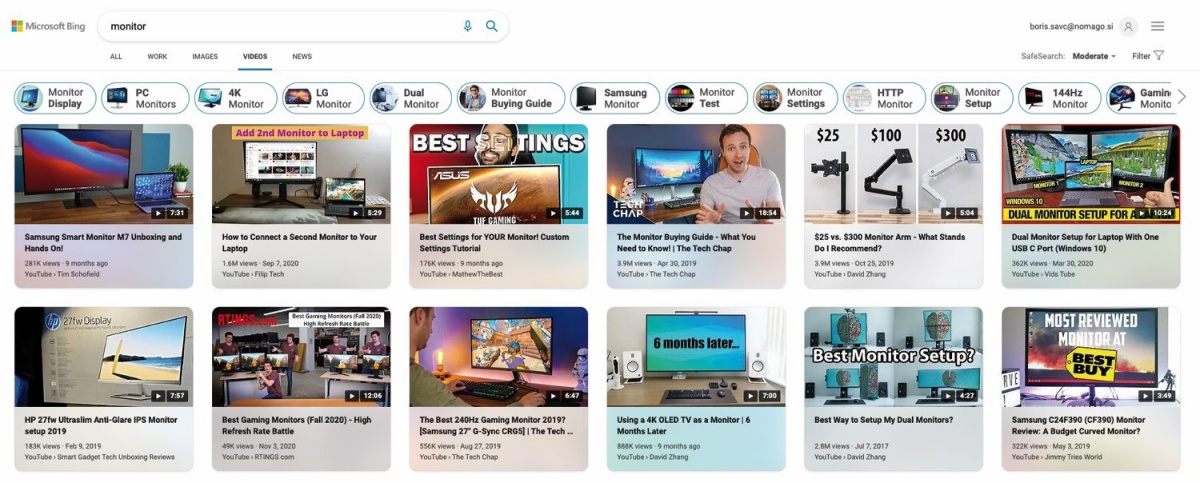Open the SafeSearch Moderate dropdown

pos(1094,56)
